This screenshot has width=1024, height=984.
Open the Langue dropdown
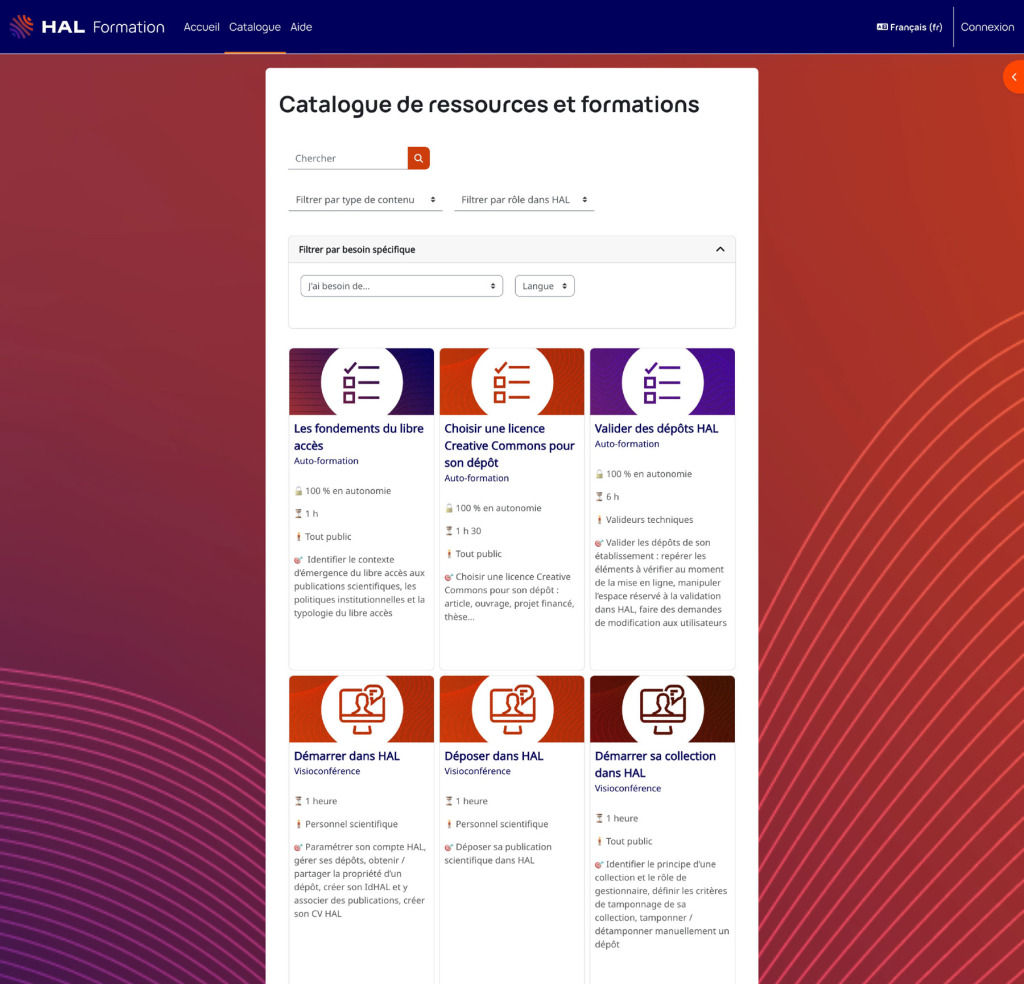(x=545, y=286)
